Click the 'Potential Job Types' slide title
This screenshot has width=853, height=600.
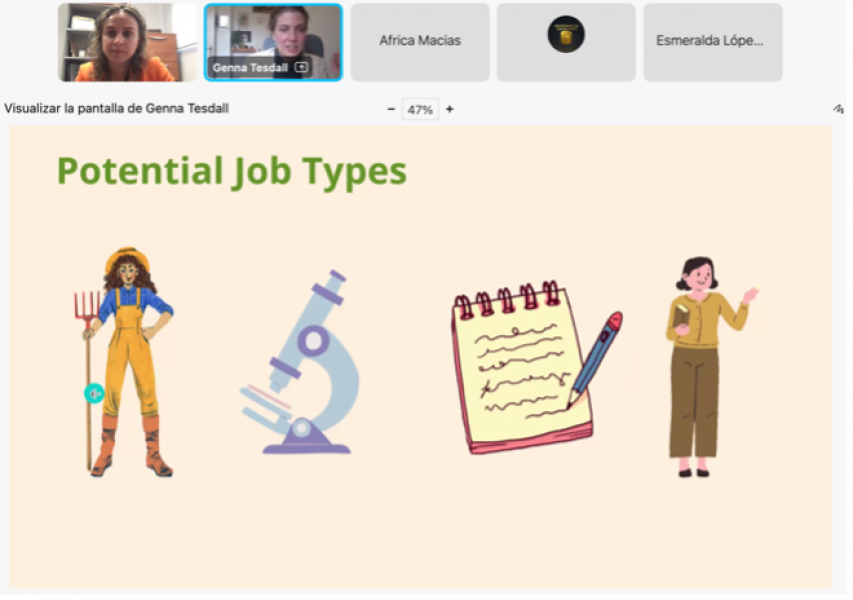tap(231, 171)
